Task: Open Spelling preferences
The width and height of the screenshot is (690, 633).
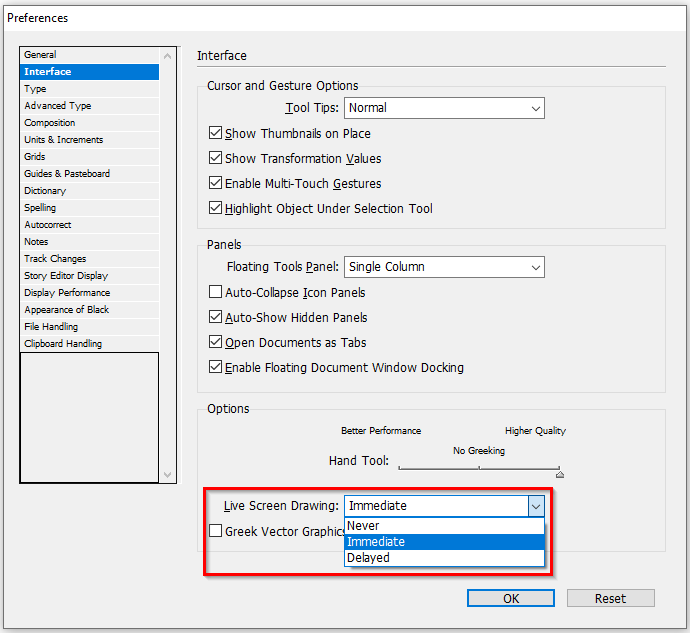Action: click(89, 208)
